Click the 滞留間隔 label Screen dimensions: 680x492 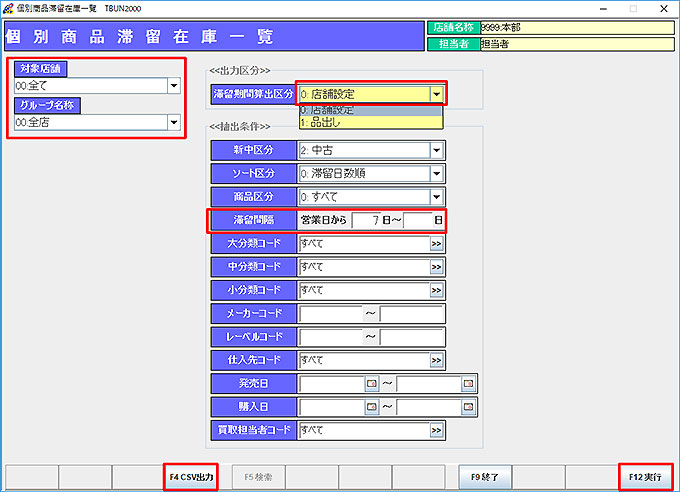click(254, 220)
